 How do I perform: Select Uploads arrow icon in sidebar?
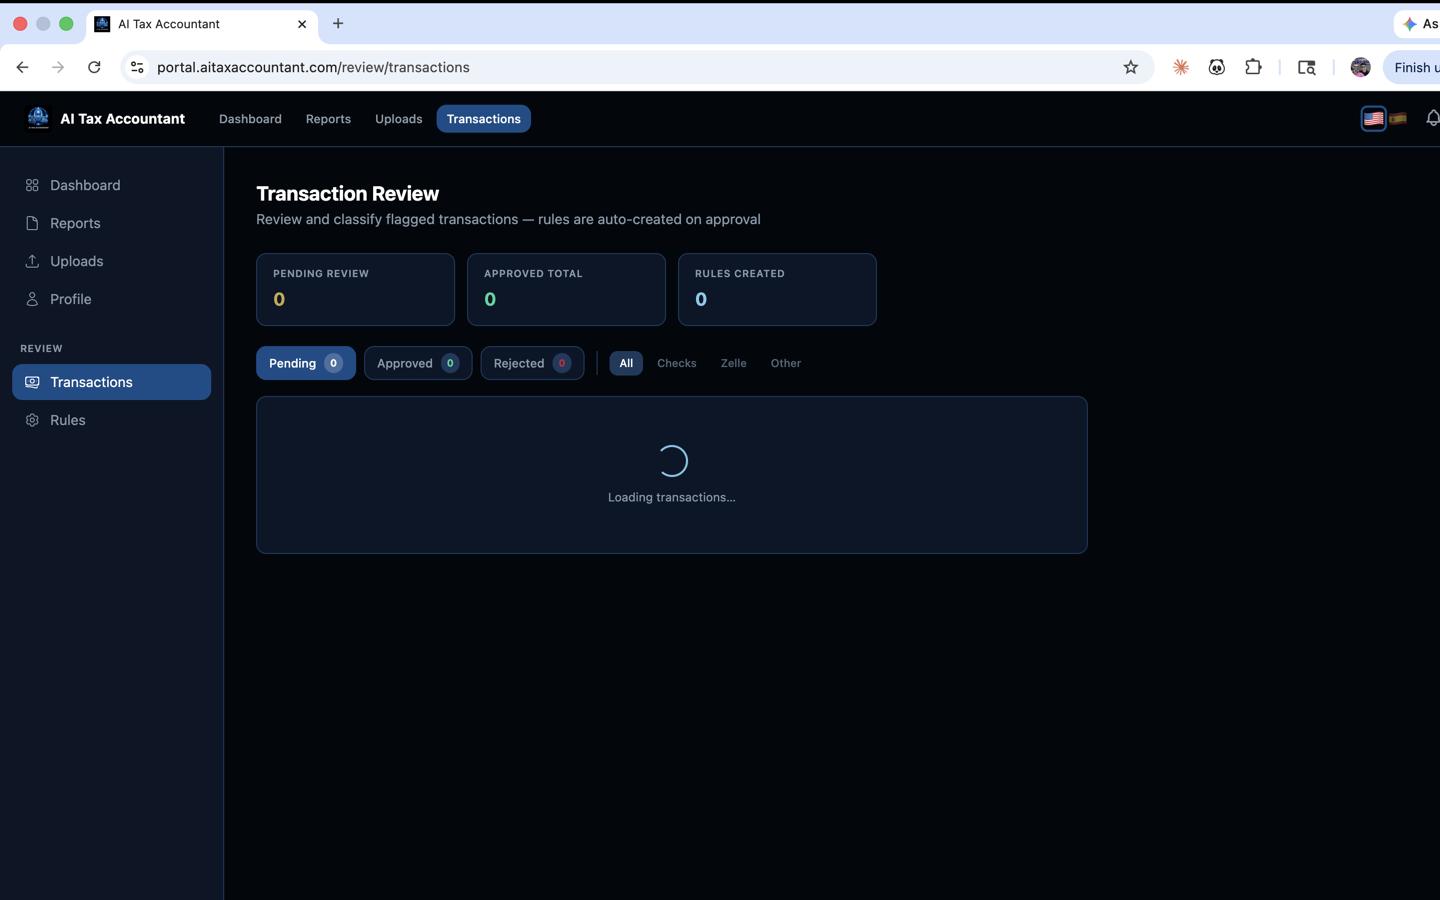tap(32, 261)
